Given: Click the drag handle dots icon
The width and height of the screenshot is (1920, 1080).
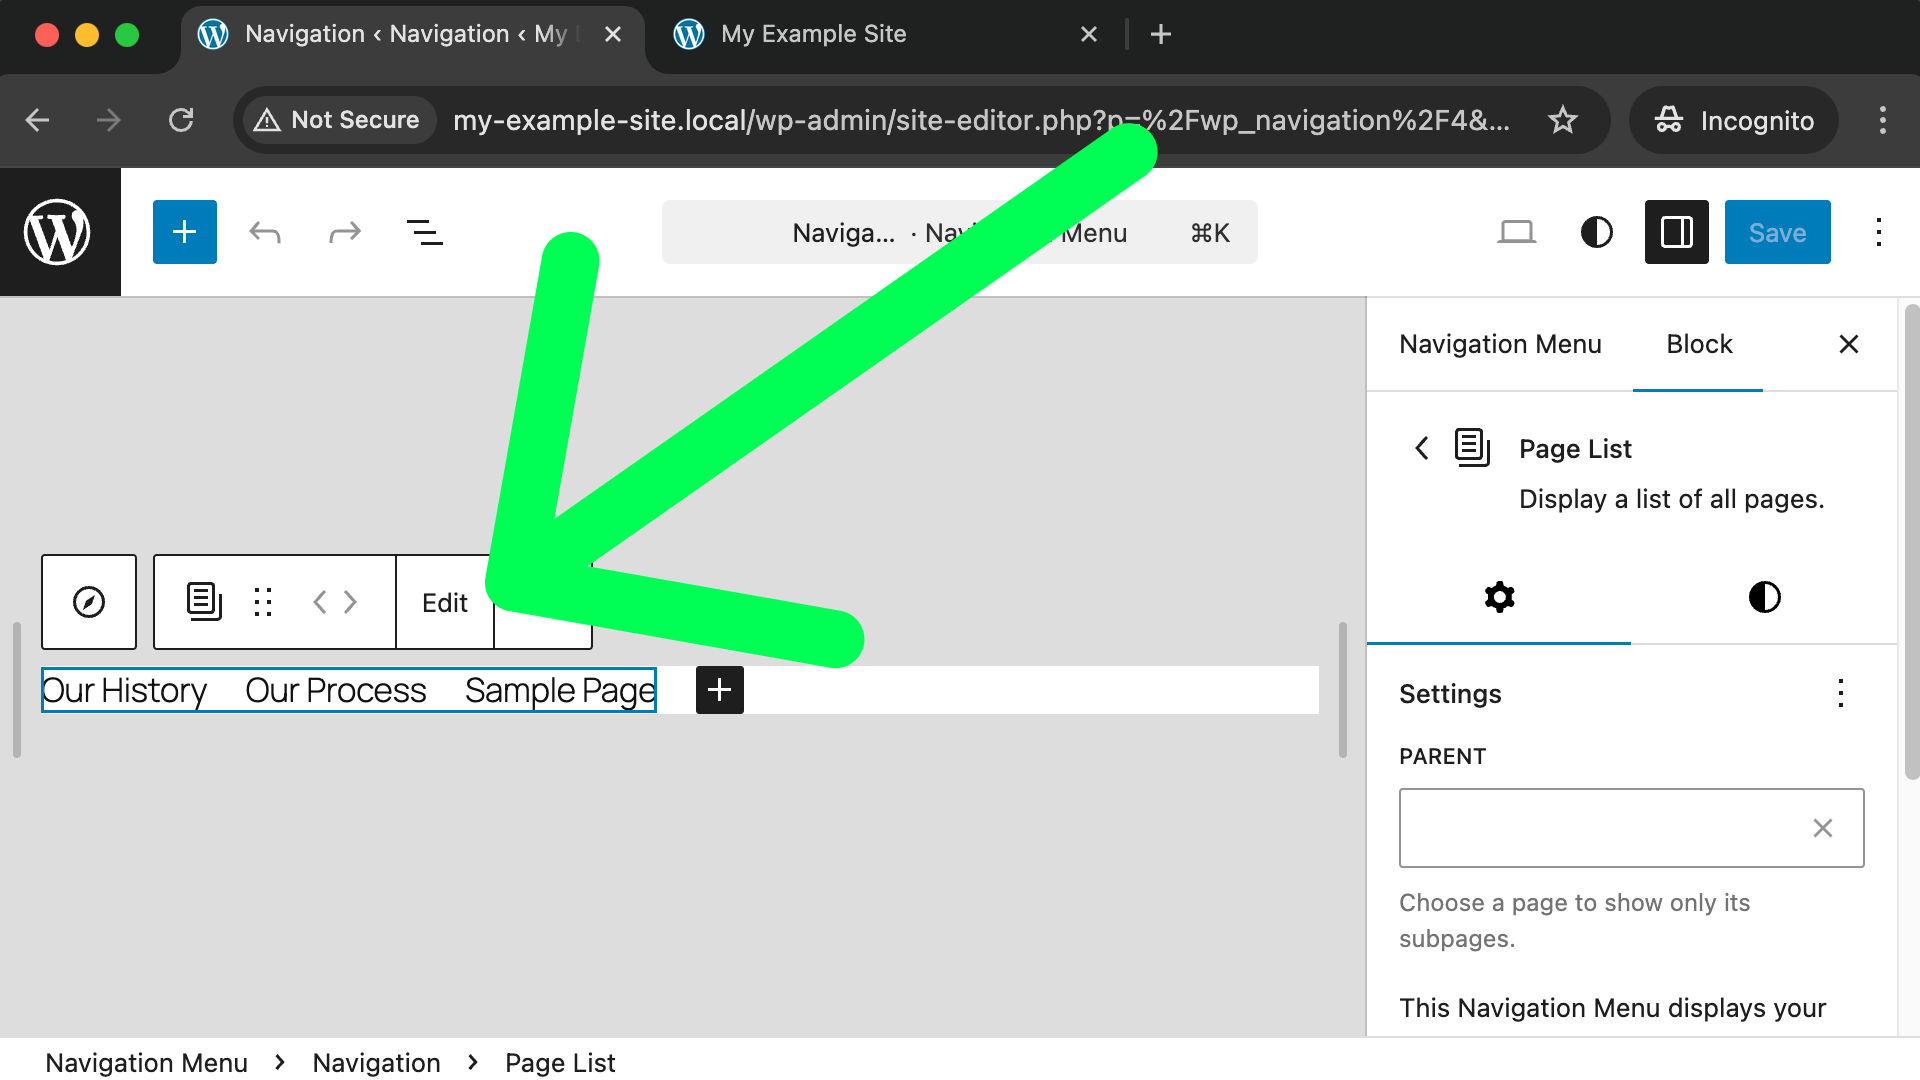Looking at the screenshot, I should [x=263, y=602].
